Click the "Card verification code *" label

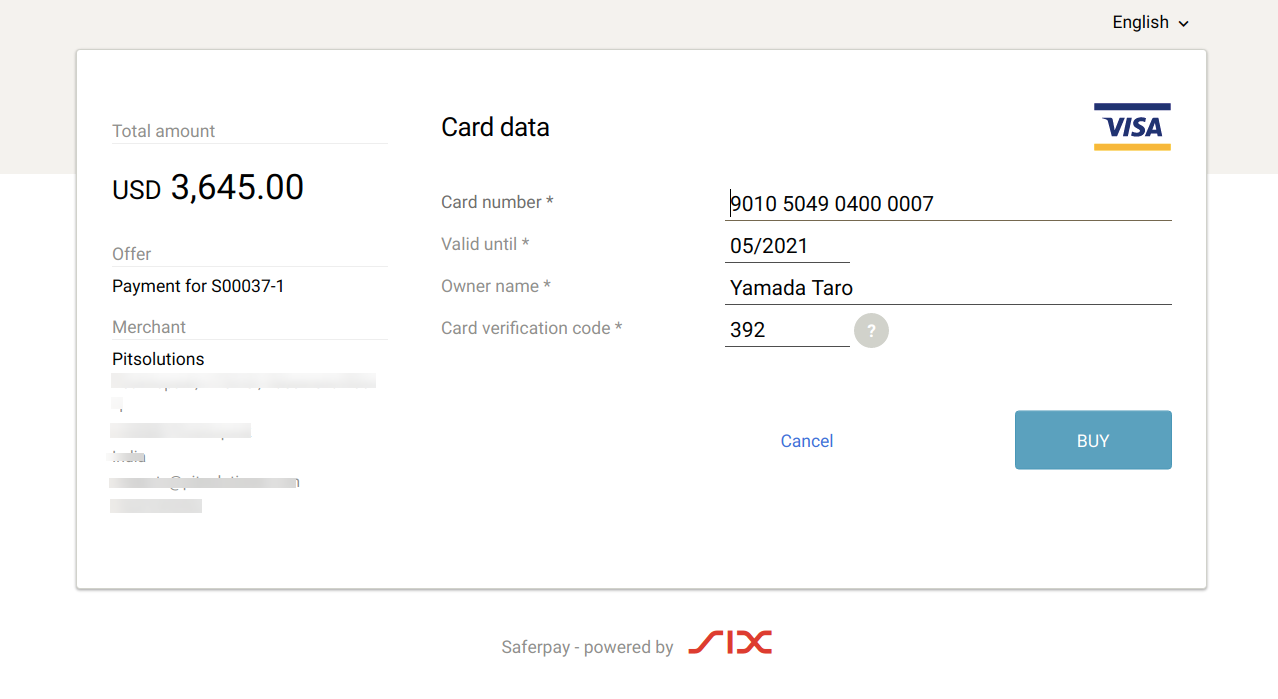click(531, 328)
